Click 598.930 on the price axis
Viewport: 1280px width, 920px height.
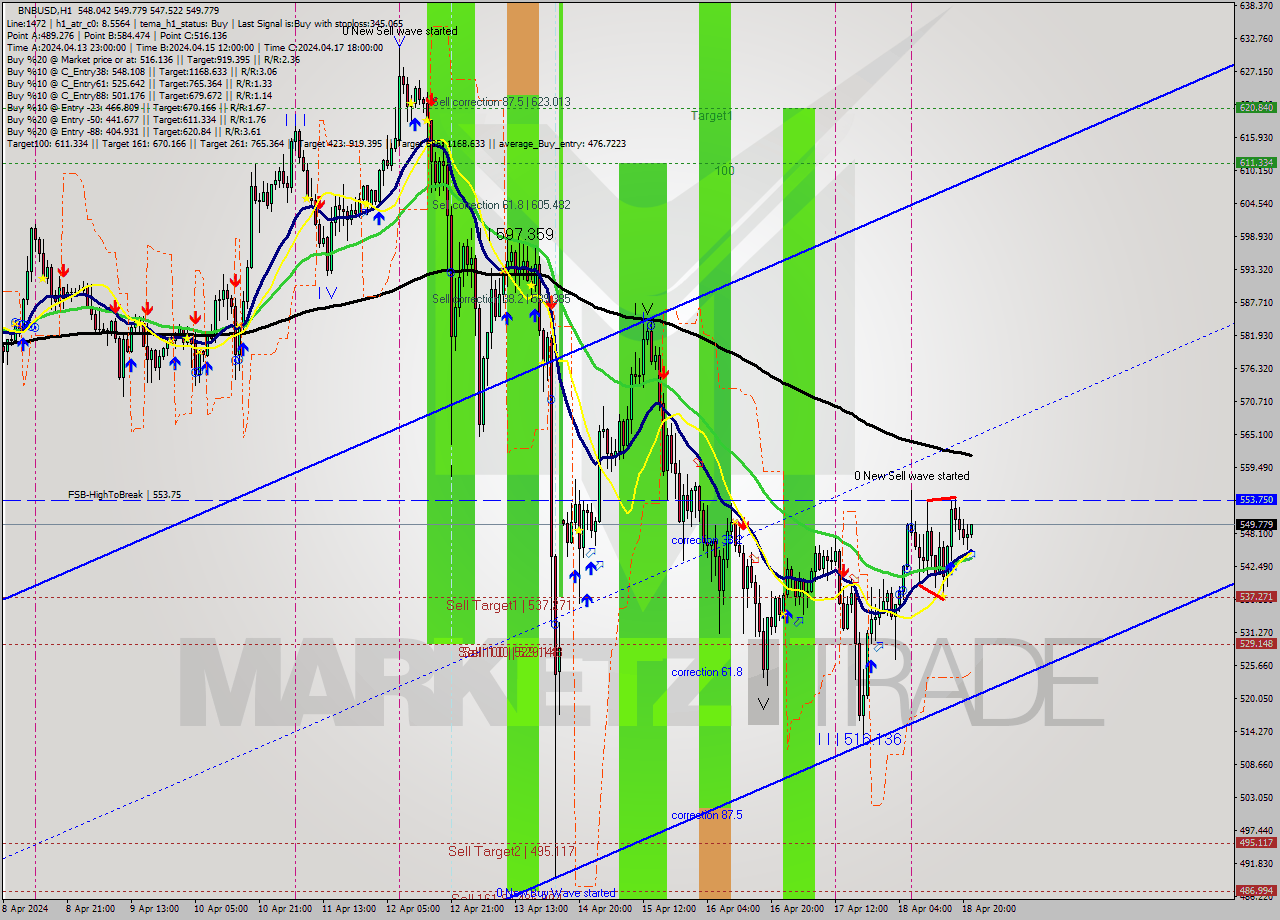click(x=1256, y=237)
